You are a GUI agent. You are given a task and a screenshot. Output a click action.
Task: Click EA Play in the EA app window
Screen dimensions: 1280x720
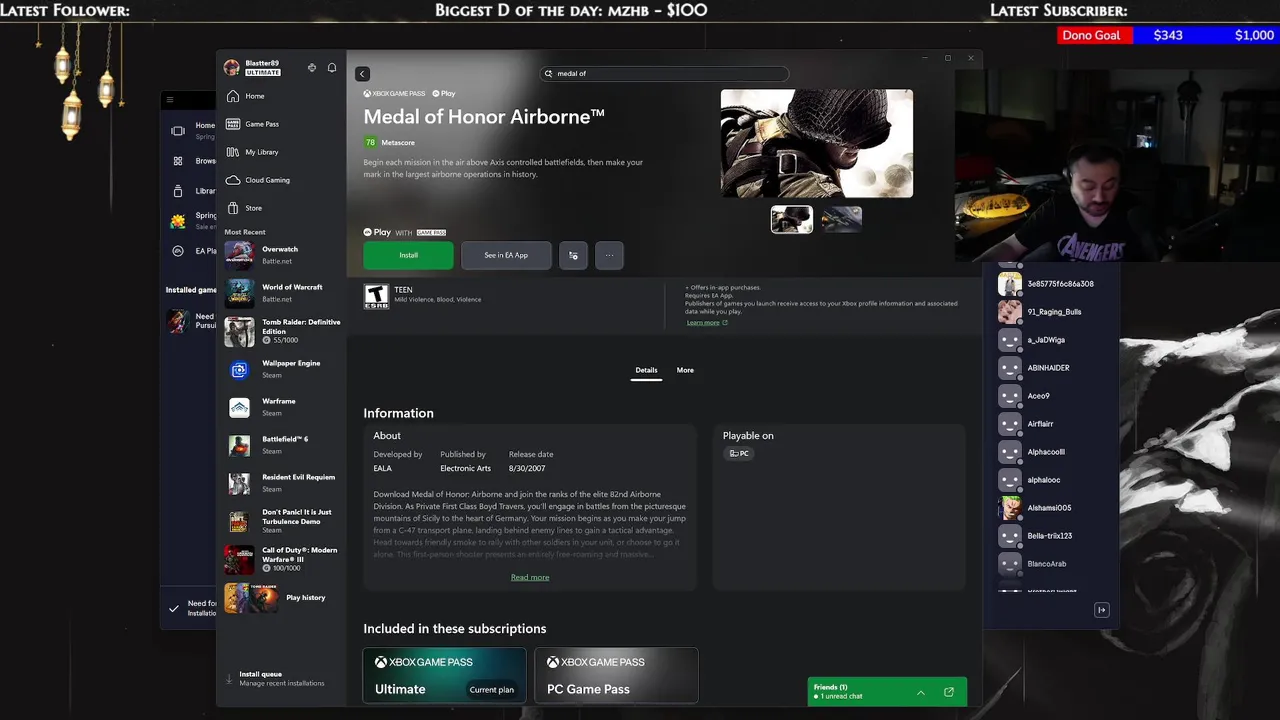pyautogui.click(x=195, y=251)
